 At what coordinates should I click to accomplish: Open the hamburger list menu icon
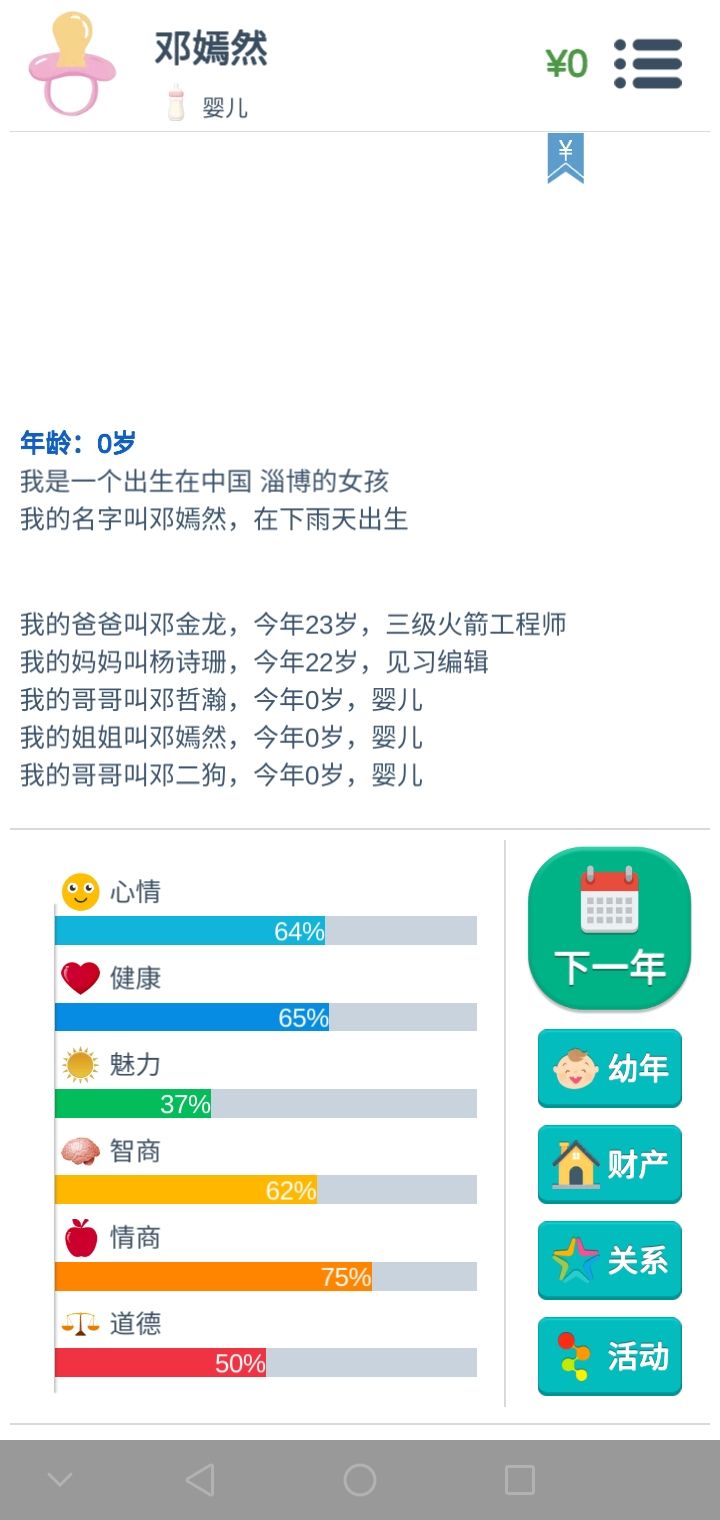[648, 64]
